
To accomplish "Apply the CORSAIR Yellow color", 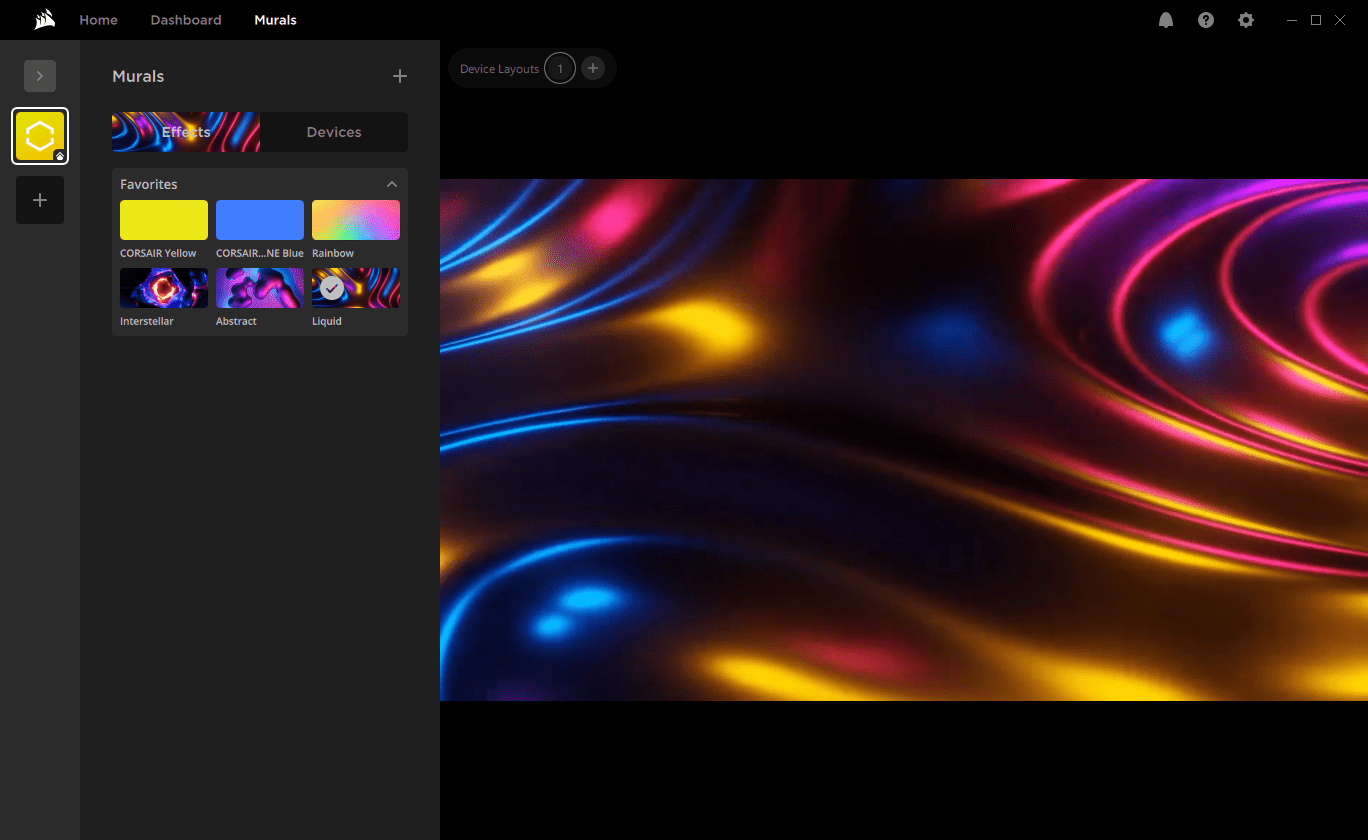I will [x=164, y=220].
